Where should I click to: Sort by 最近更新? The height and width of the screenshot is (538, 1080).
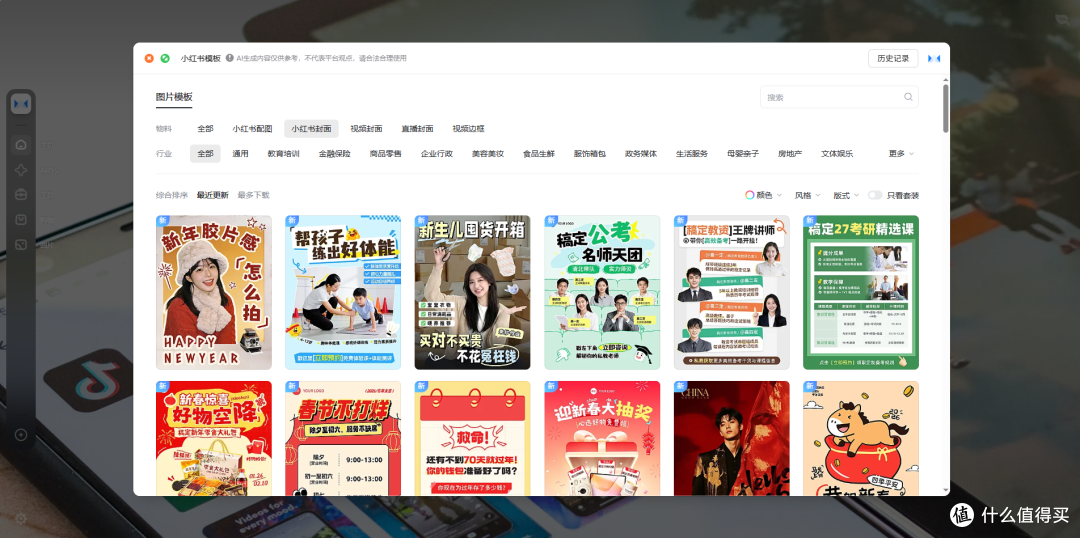[212, 195]
